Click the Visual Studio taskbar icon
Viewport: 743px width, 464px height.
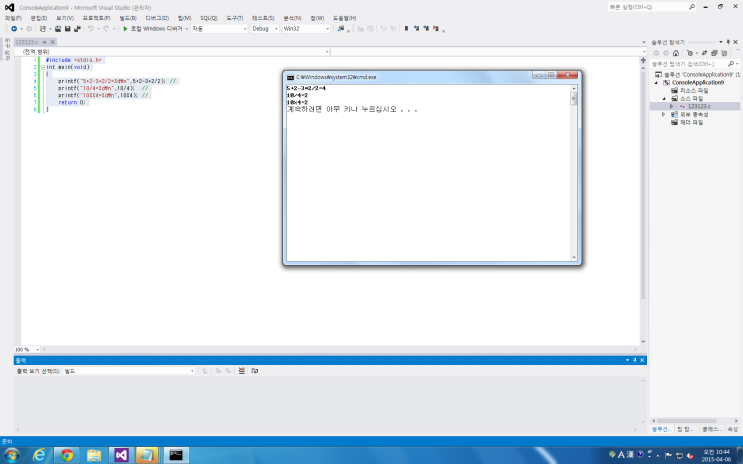point(121,455)
